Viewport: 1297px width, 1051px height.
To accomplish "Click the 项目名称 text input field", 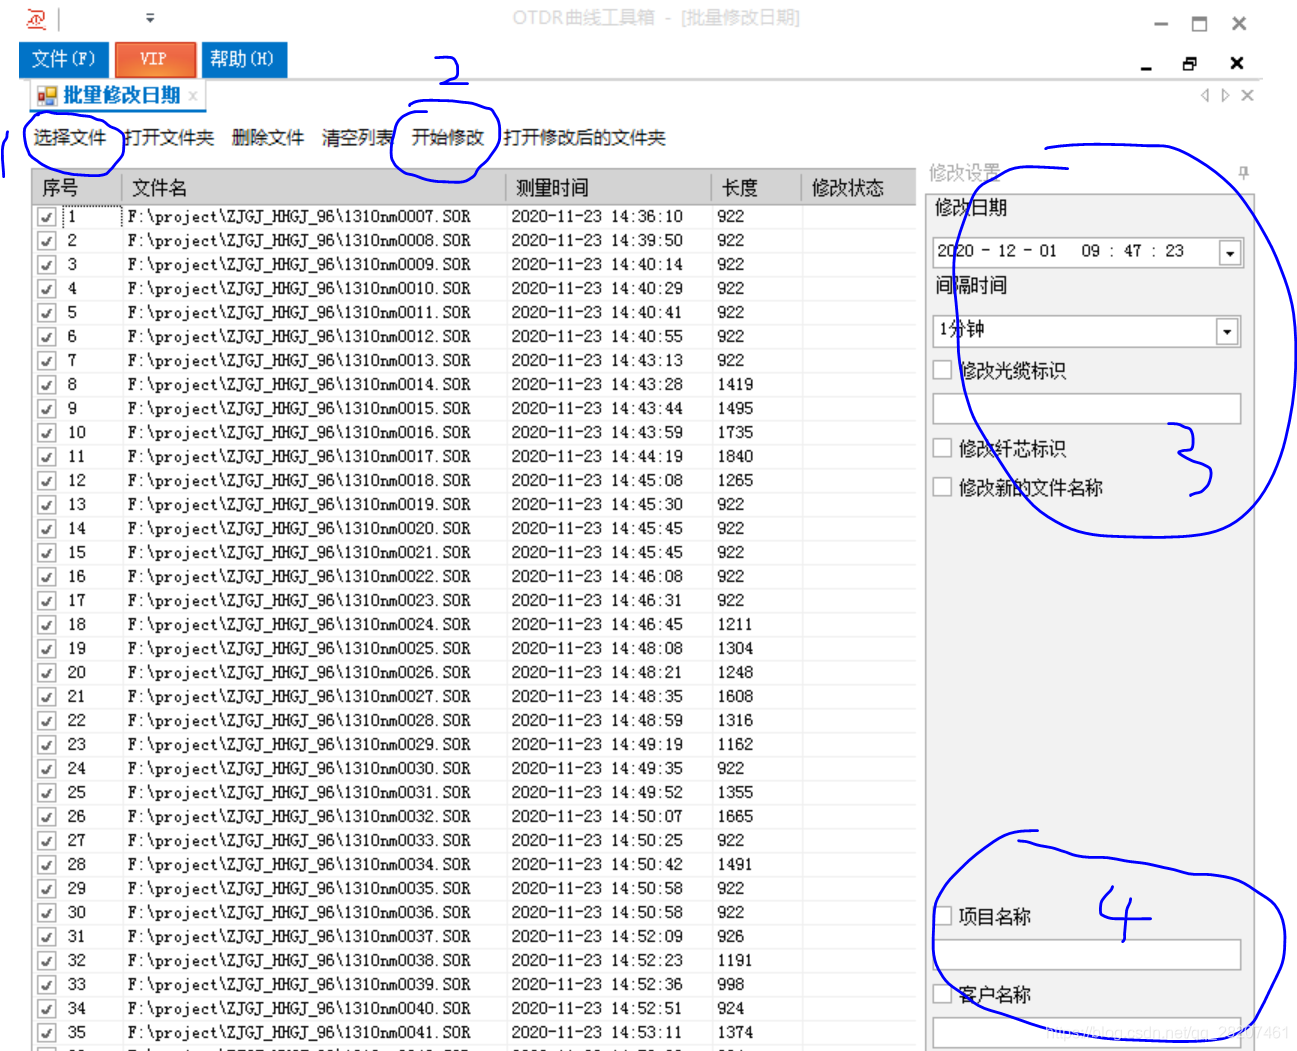I will pyautogui.click(x=1087, y=954).
